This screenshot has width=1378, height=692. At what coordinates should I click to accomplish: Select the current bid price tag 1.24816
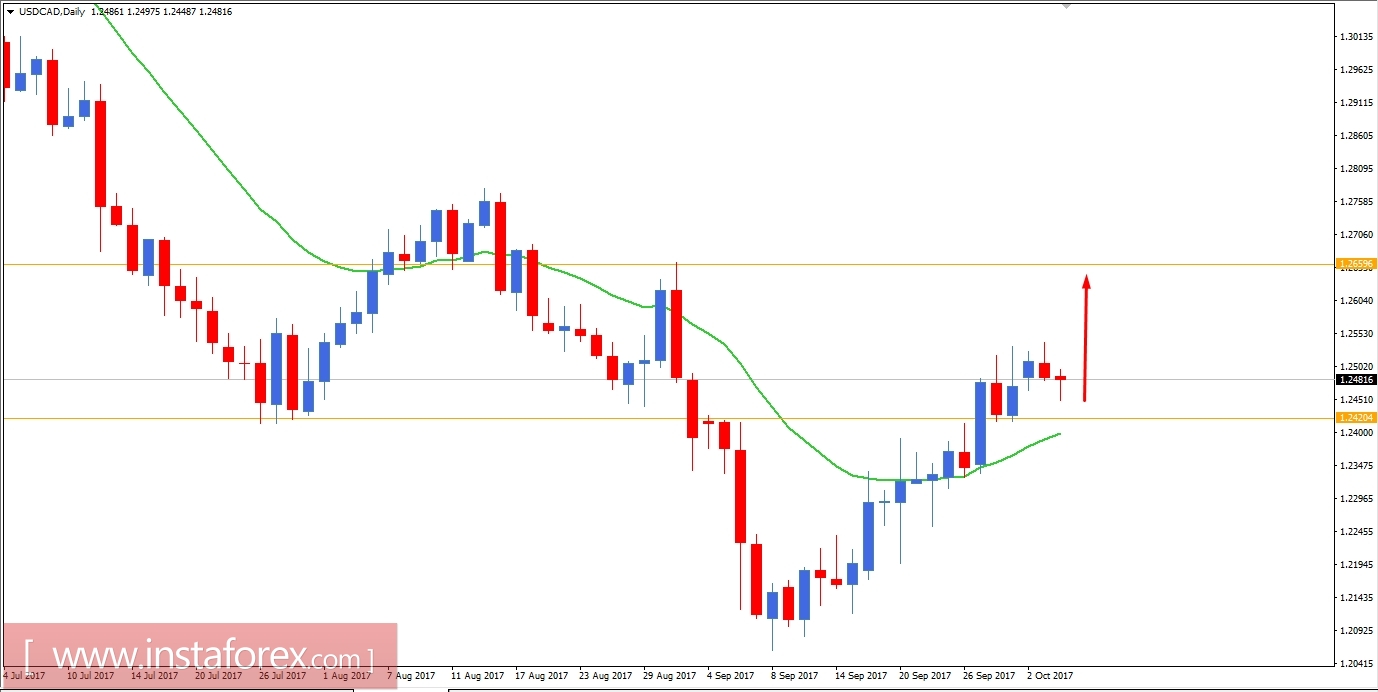[x=1355, y=379]
